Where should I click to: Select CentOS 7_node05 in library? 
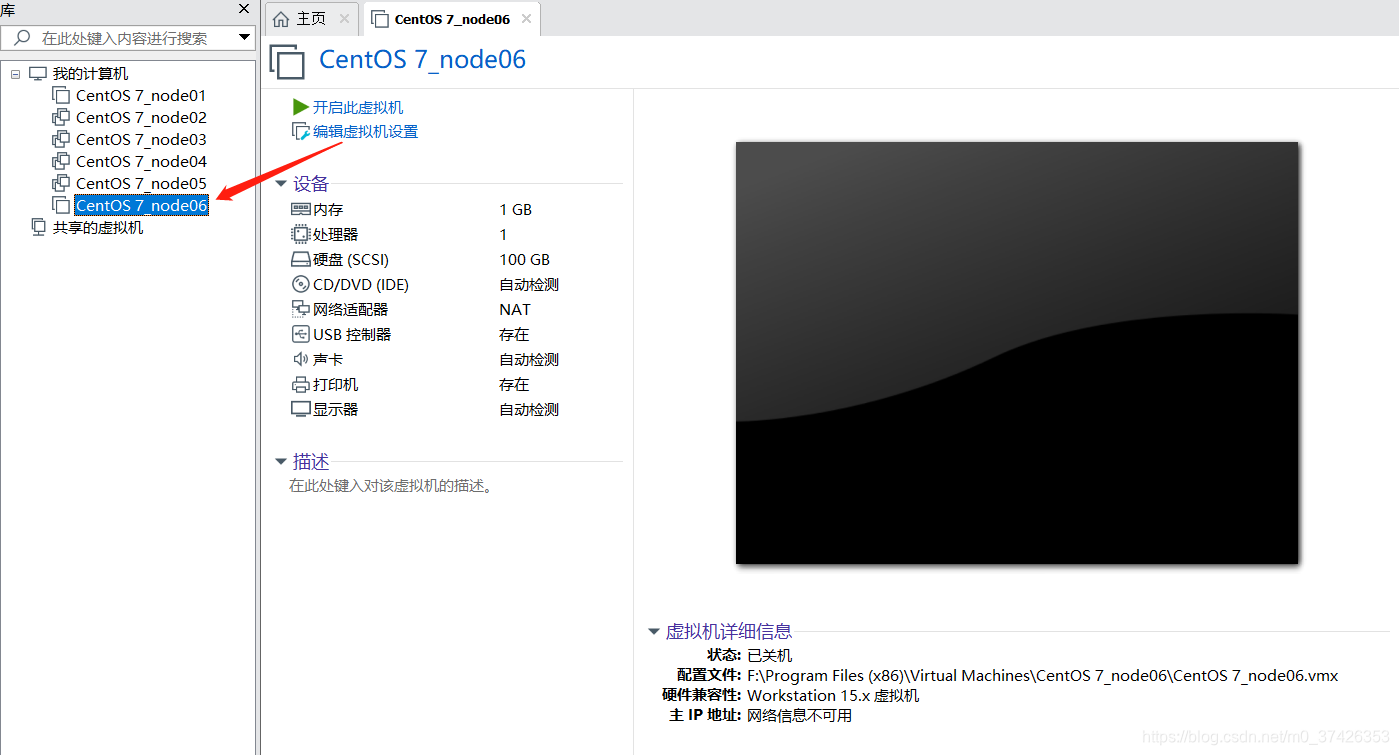pyautogui.click(x=141, y=184)
